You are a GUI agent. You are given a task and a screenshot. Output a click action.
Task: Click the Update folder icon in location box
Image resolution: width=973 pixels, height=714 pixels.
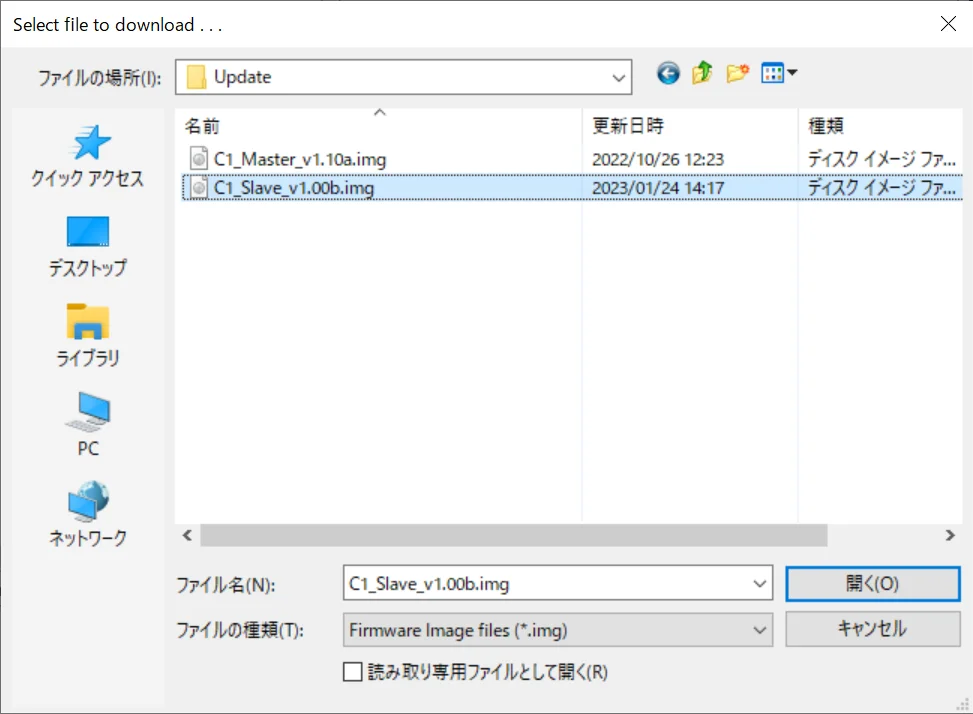tap(196, 78)
